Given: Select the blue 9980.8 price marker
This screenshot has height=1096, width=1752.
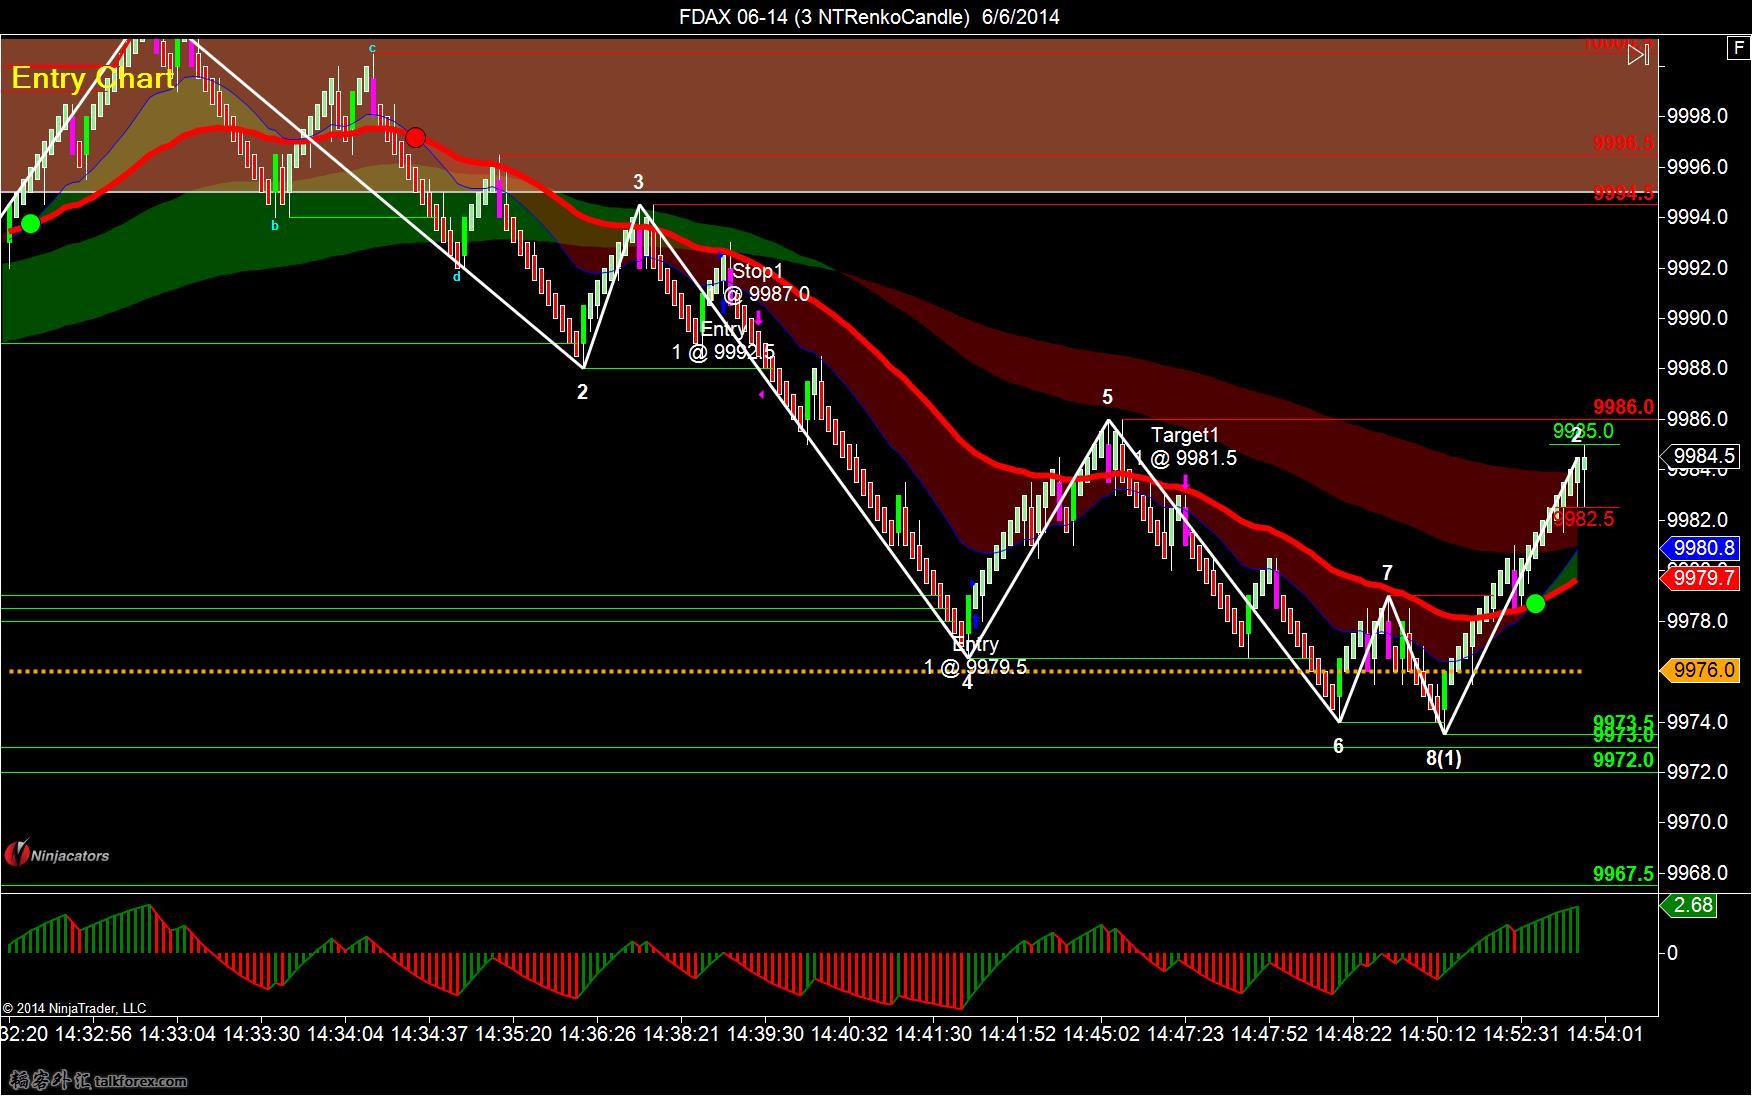Looking at the screenshot, I should [x=1701, y=548].
